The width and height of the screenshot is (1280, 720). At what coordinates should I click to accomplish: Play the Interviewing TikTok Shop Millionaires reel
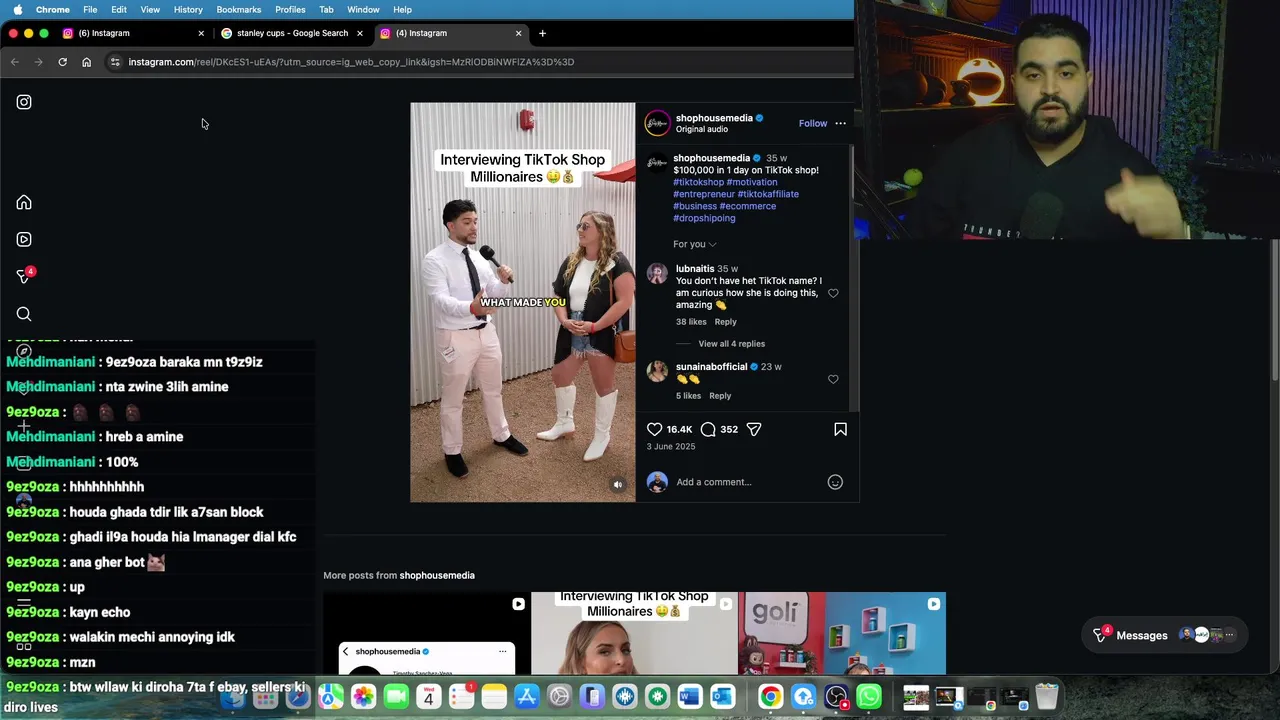point(523,302)
